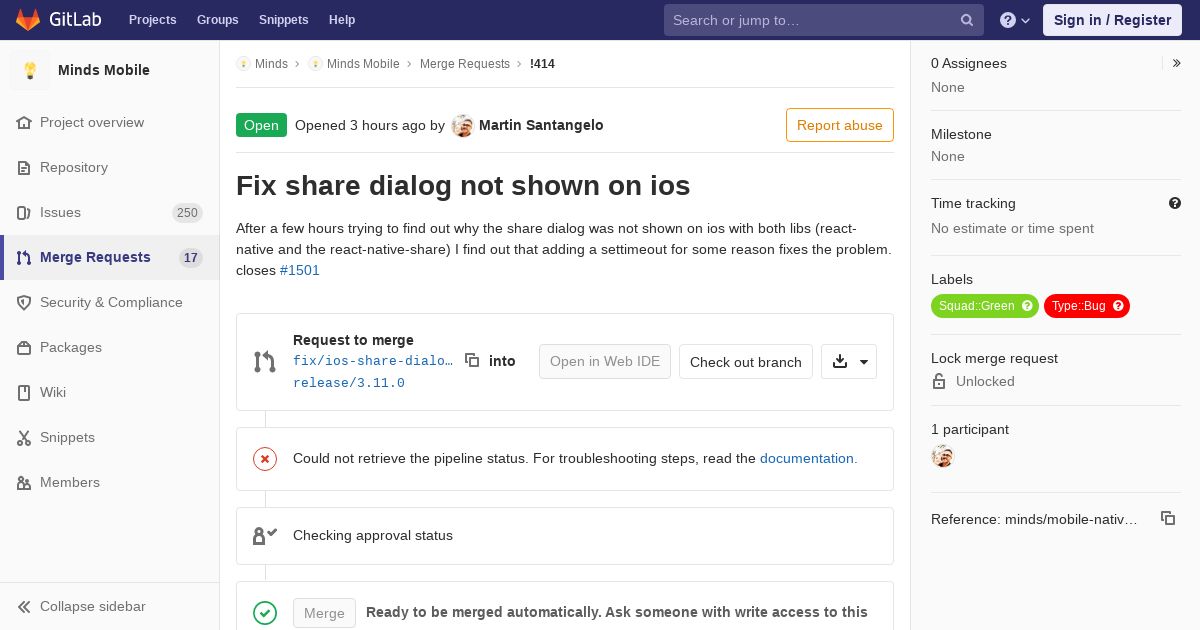Click the green ready-to-merge check icon
The width and height of the screenshot is (1200, 630).
point(265,613)
